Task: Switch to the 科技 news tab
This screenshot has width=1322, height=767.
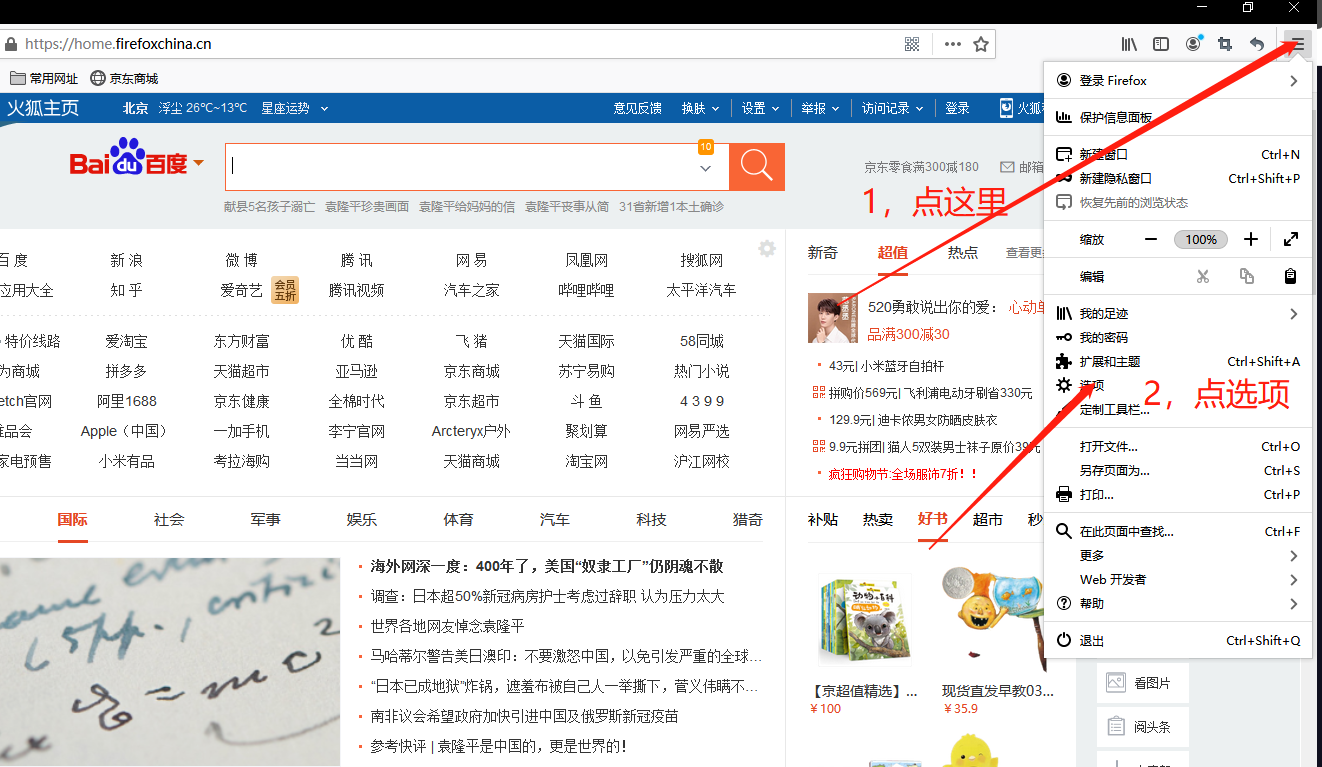Action: [651, 519]
